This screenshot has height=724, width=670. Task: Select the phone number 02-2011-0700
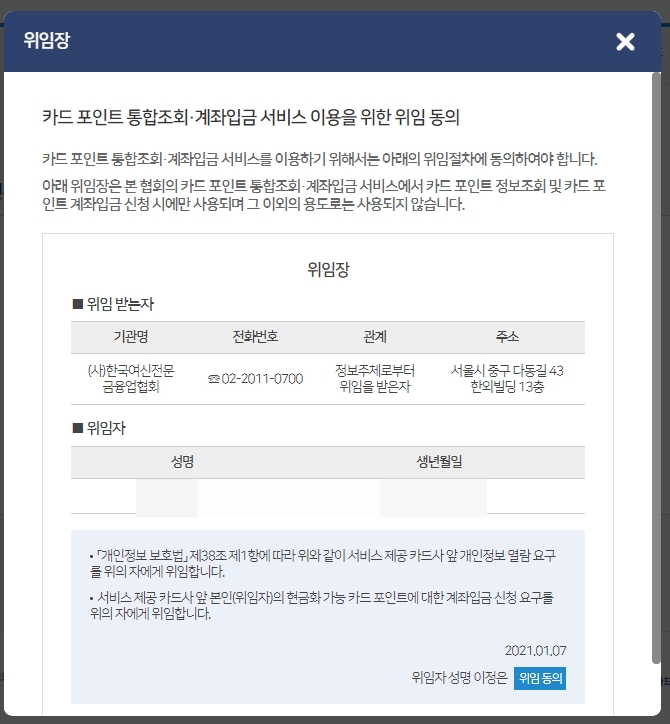point(262,379)
